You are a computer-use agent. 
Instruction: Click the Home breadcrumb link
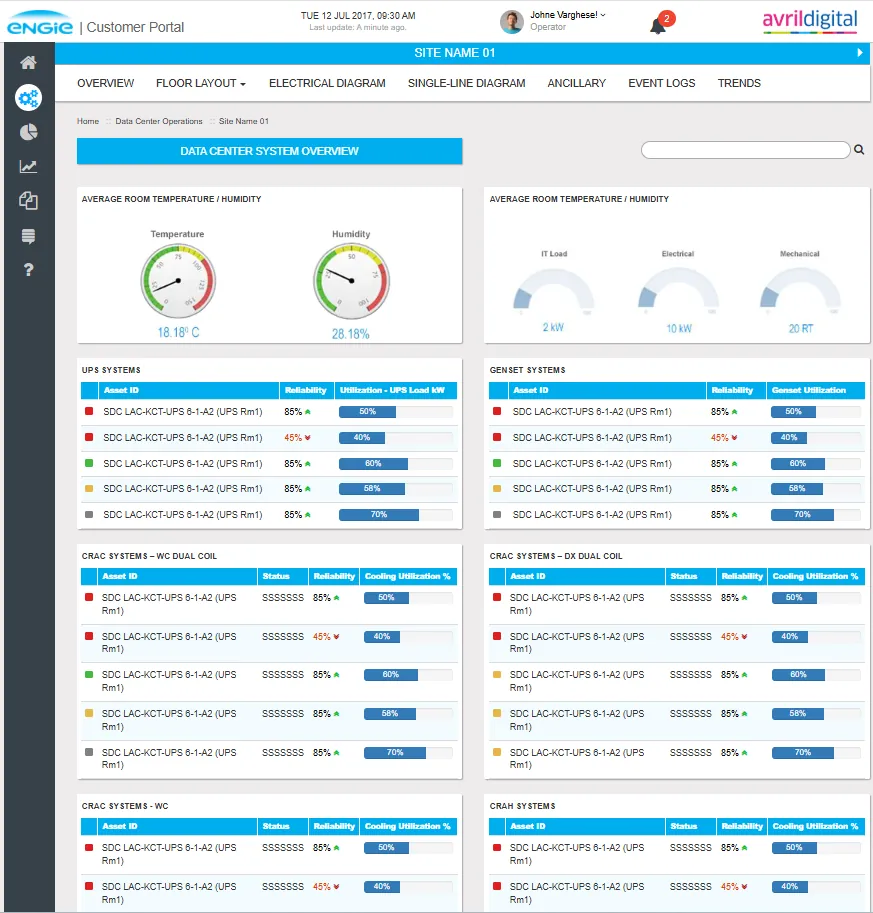tap(88, 121)
